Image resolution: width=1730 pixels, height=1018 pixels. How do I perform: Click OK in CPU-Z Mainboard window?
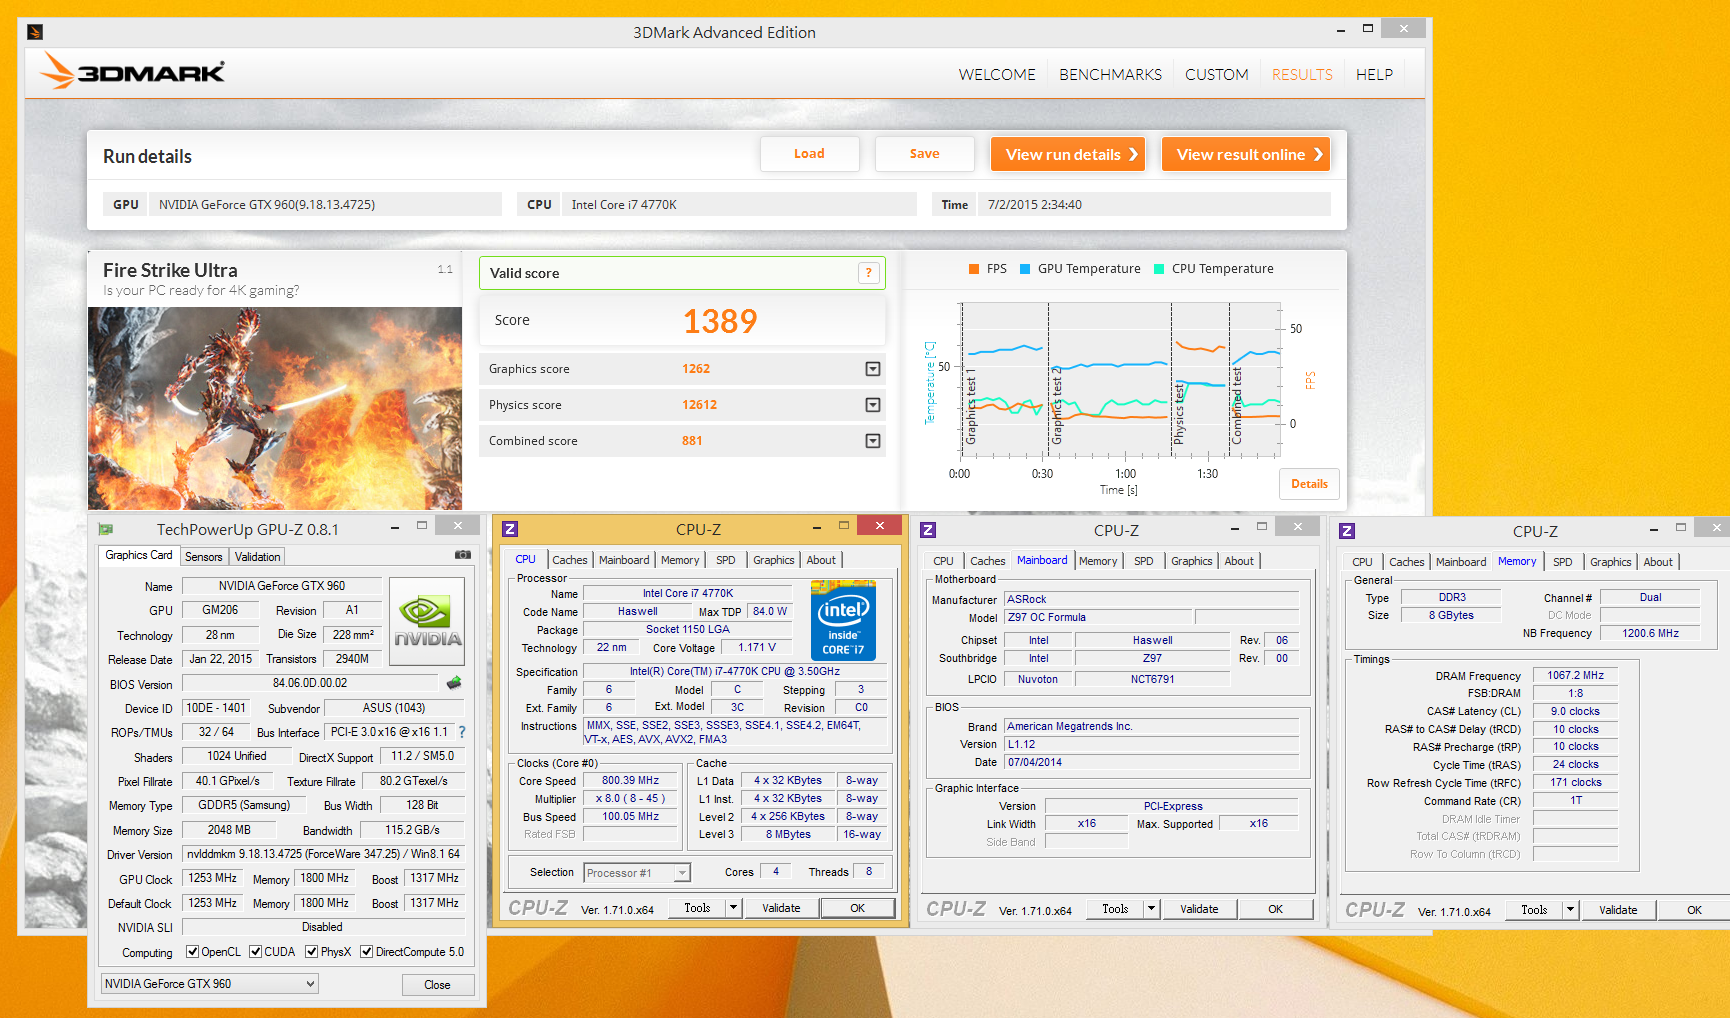click(x=1275, y=909)
